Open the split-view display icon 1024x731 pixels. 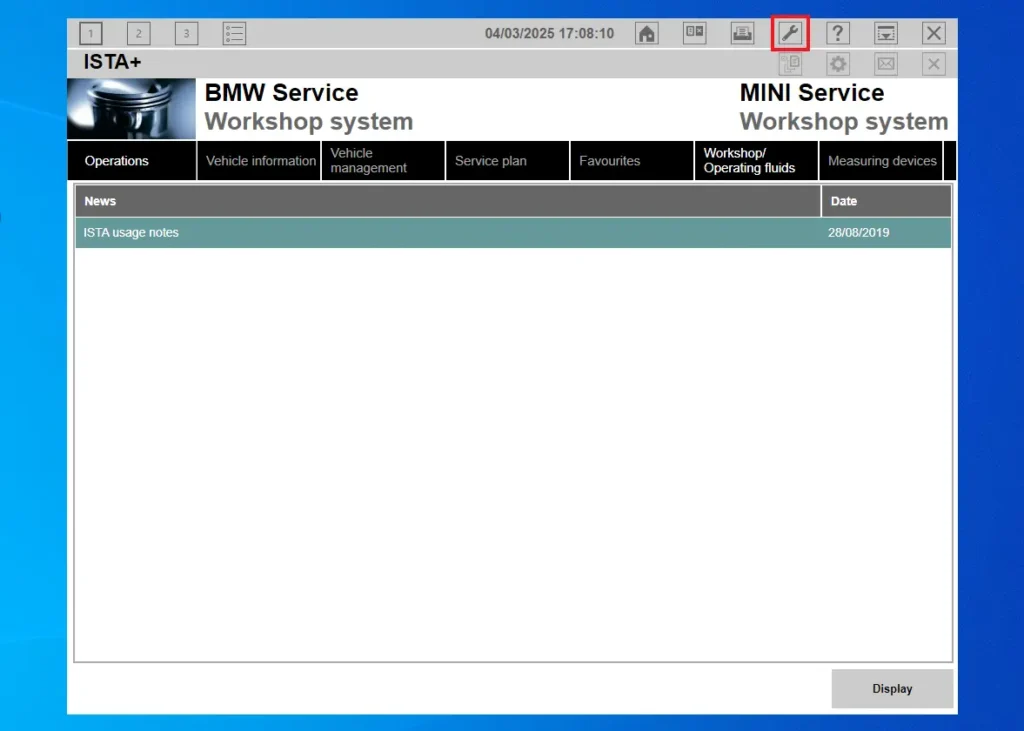coord(694,33)
